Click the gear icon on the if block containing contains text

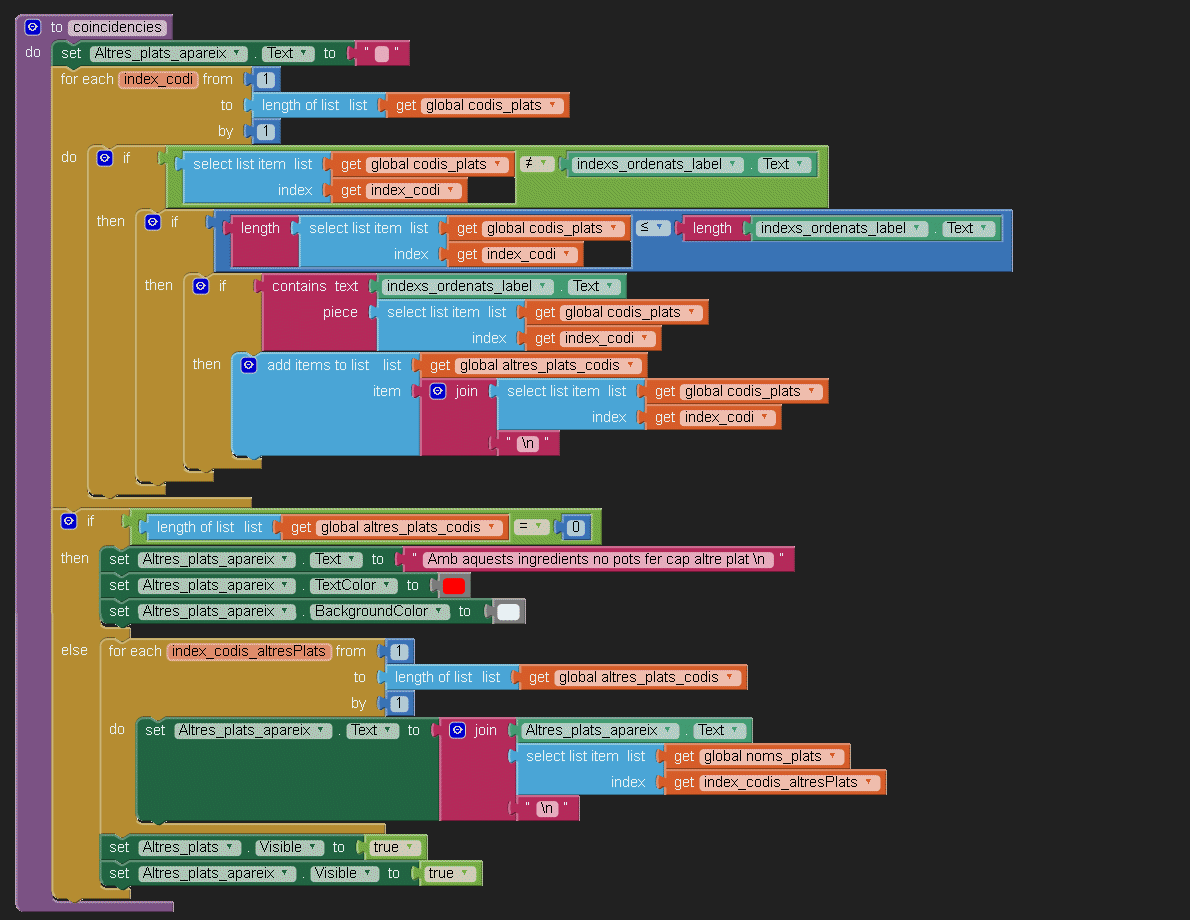(201, 286)
